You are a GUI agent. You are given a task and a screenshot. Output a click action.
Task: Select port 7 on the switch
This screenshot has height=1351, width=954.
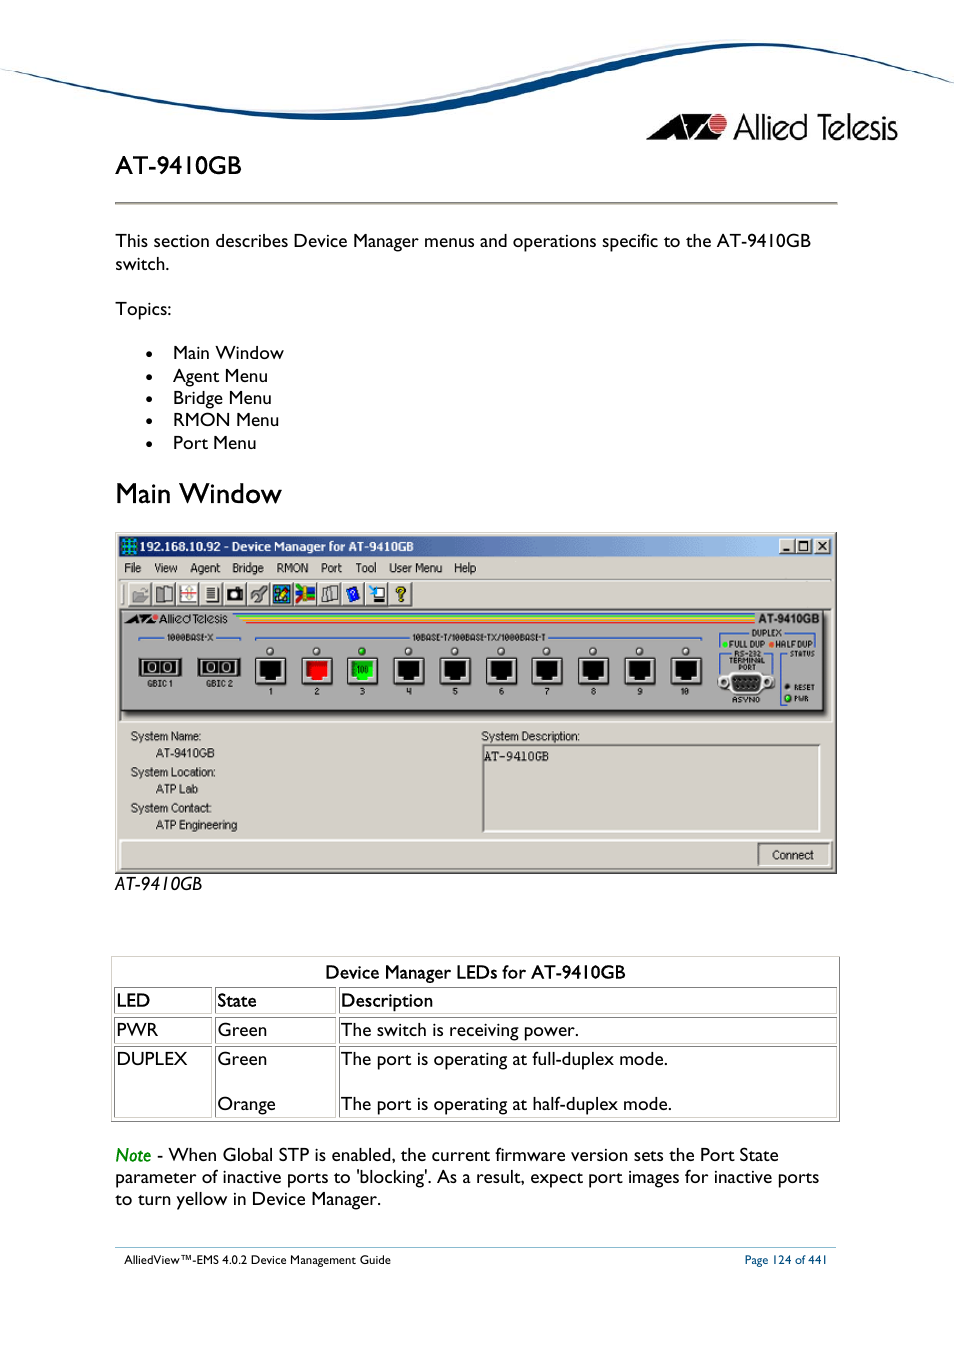pos(547,670)
